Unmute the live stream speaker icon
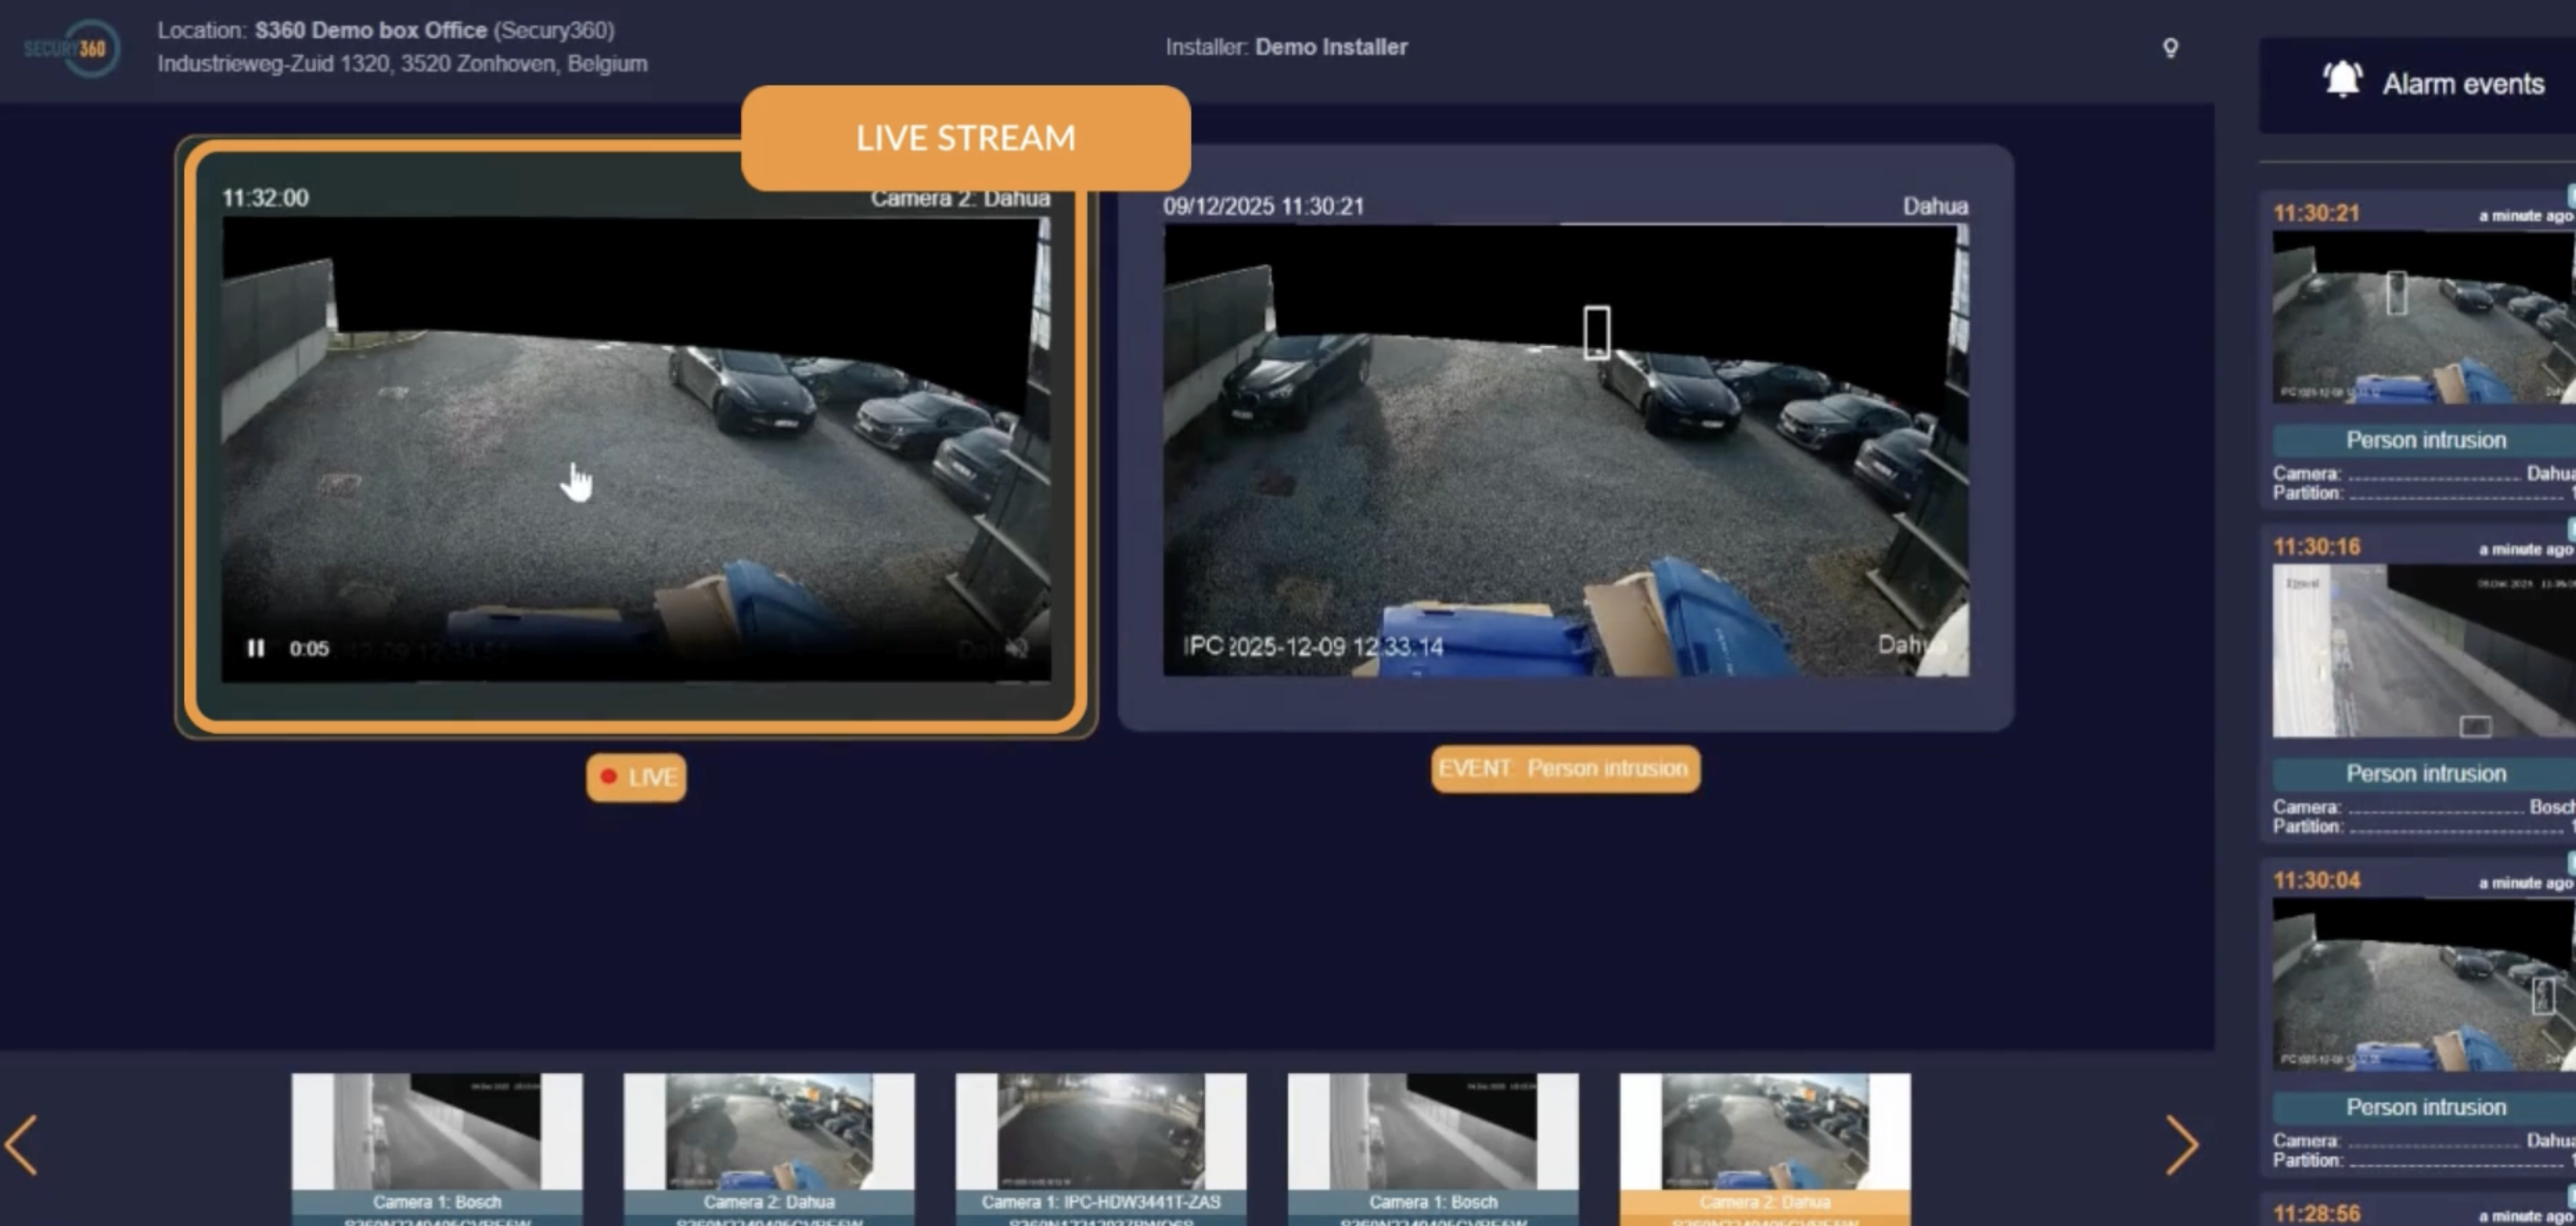 (x=1017, y=649)
